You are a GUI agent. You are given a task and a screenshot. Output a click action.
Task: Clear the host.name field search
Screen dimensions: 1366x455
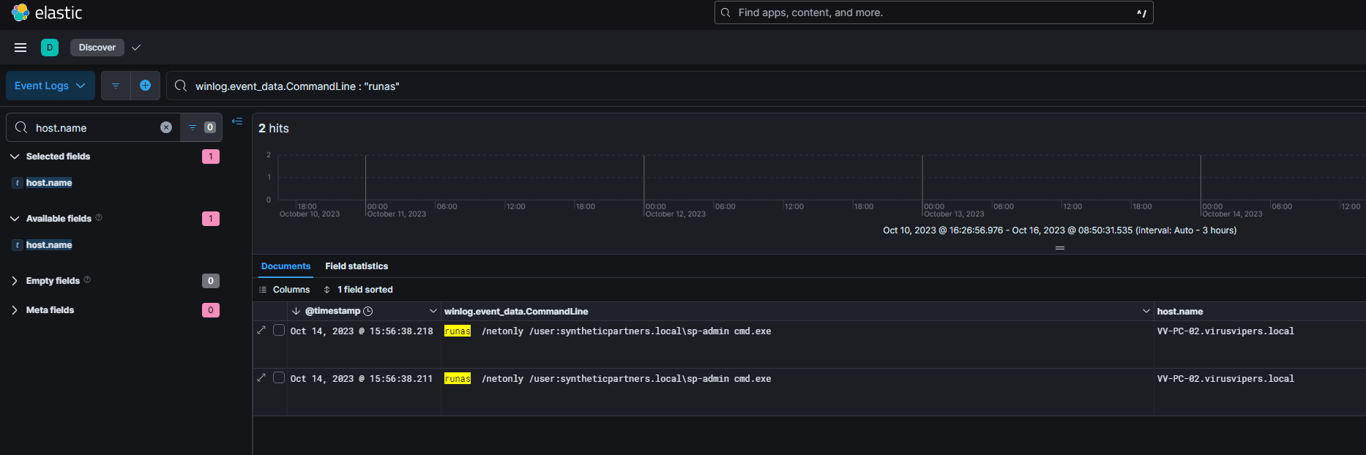coord(166,127)
